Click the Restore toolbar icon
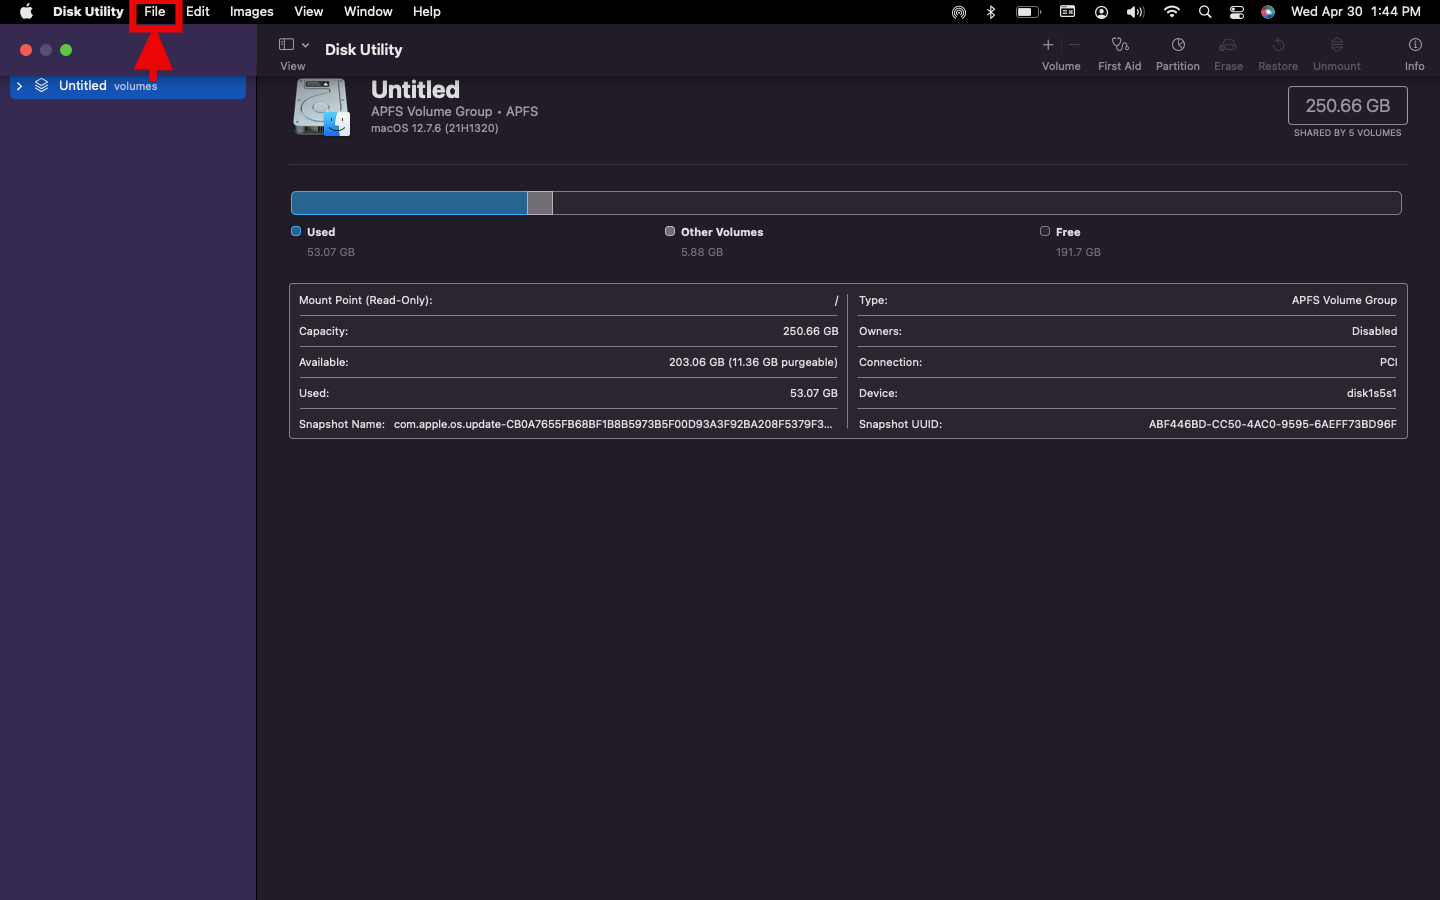 pyautogui.click(x=1277, y=45)
